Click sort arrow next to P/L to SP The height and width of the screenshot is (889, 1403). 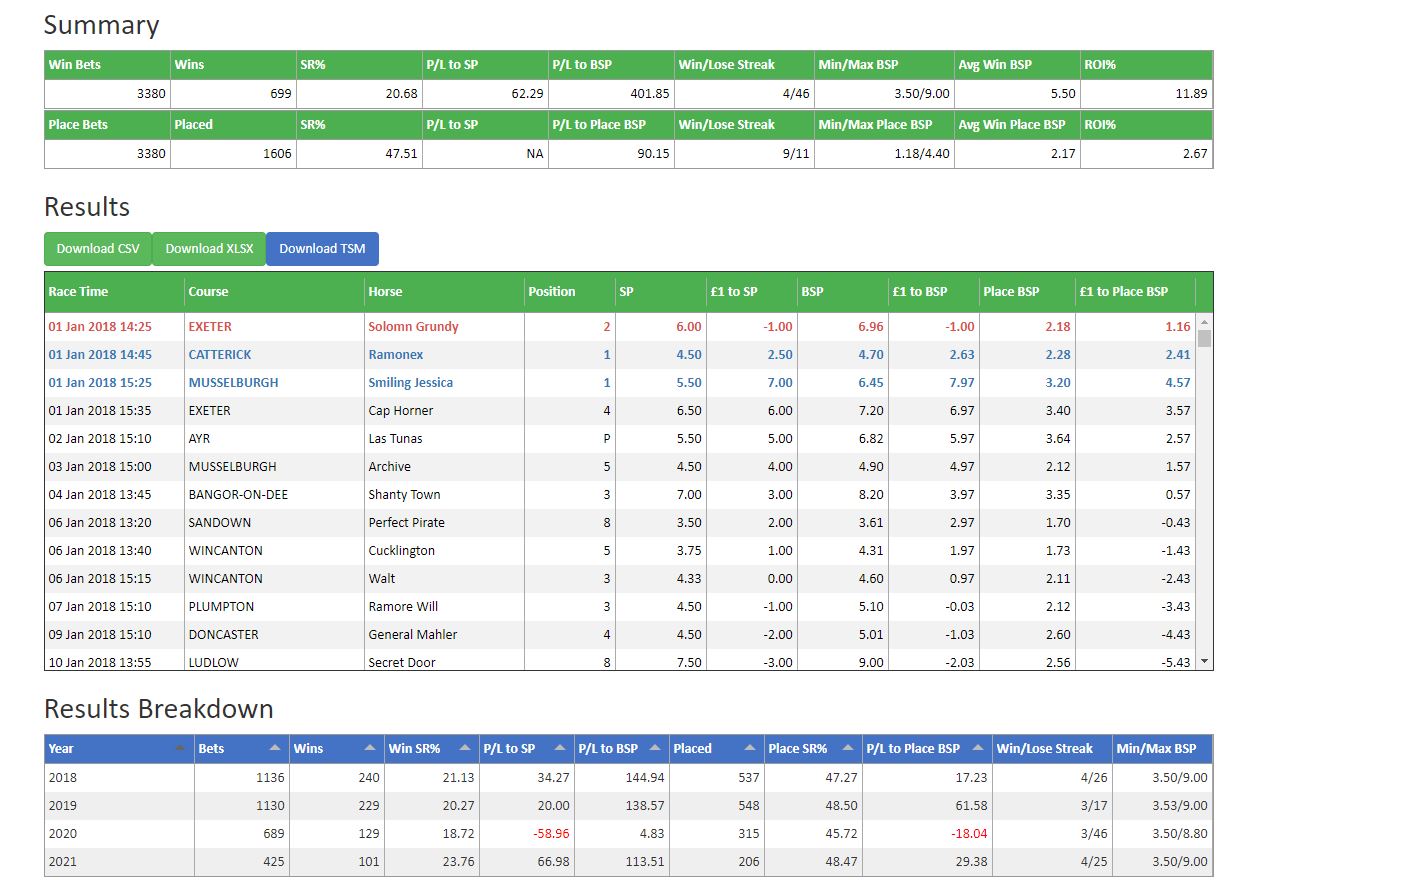click(x=560, y=748)
